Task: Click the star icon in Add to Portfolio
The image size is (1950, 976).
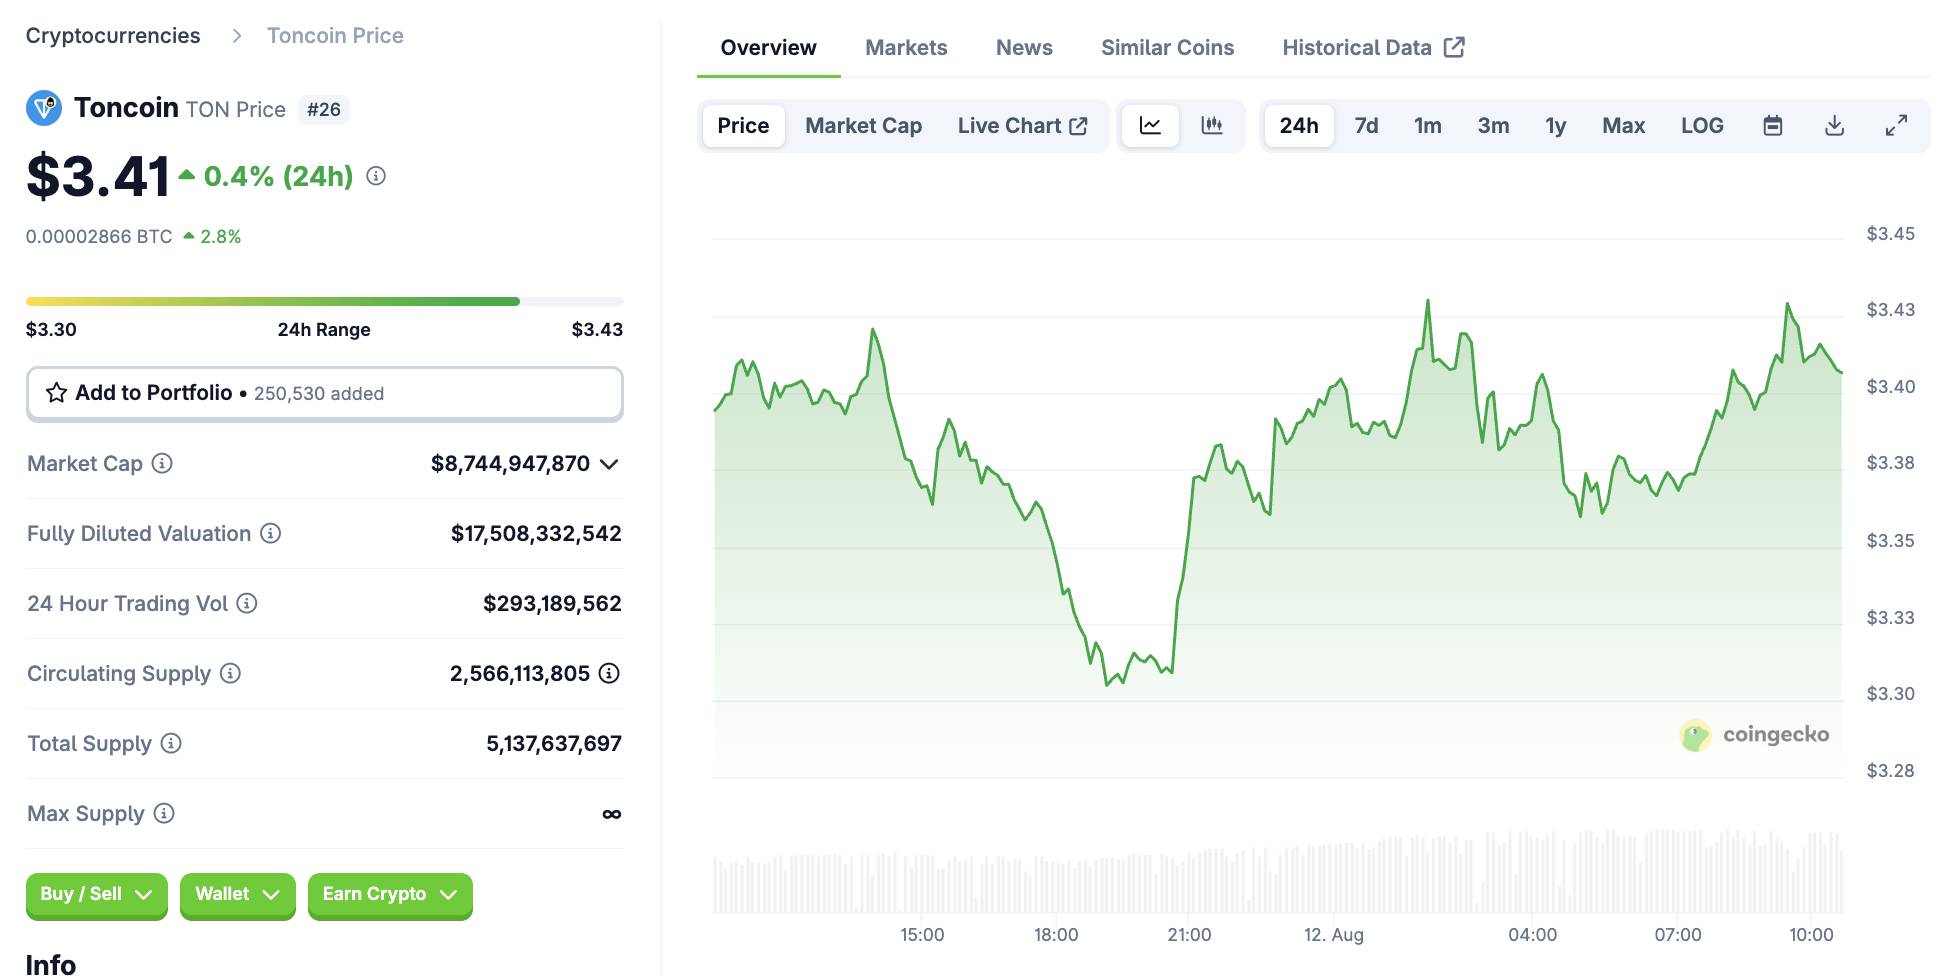Action: point(57,393)
